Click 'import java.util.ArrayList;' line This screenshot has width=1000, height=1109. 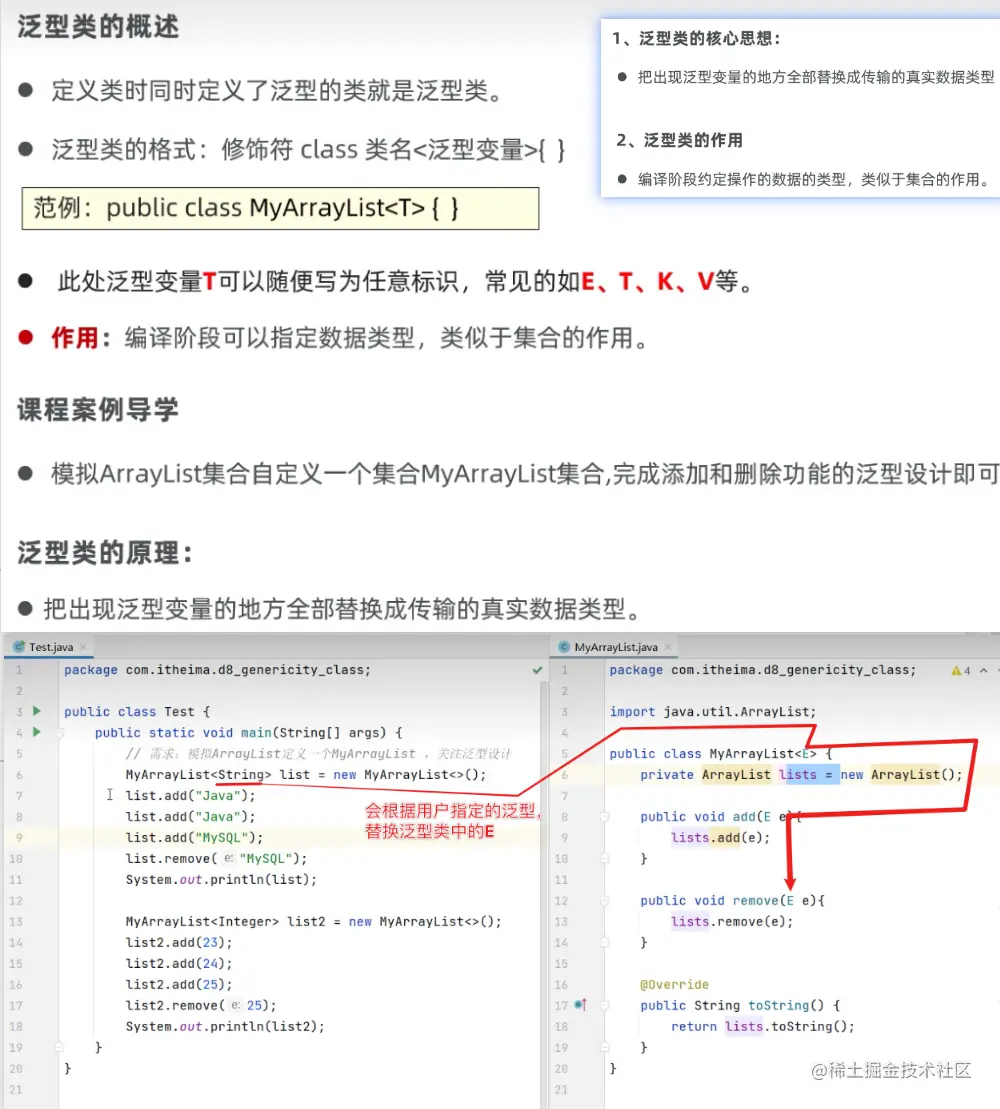tap(713, 712)
